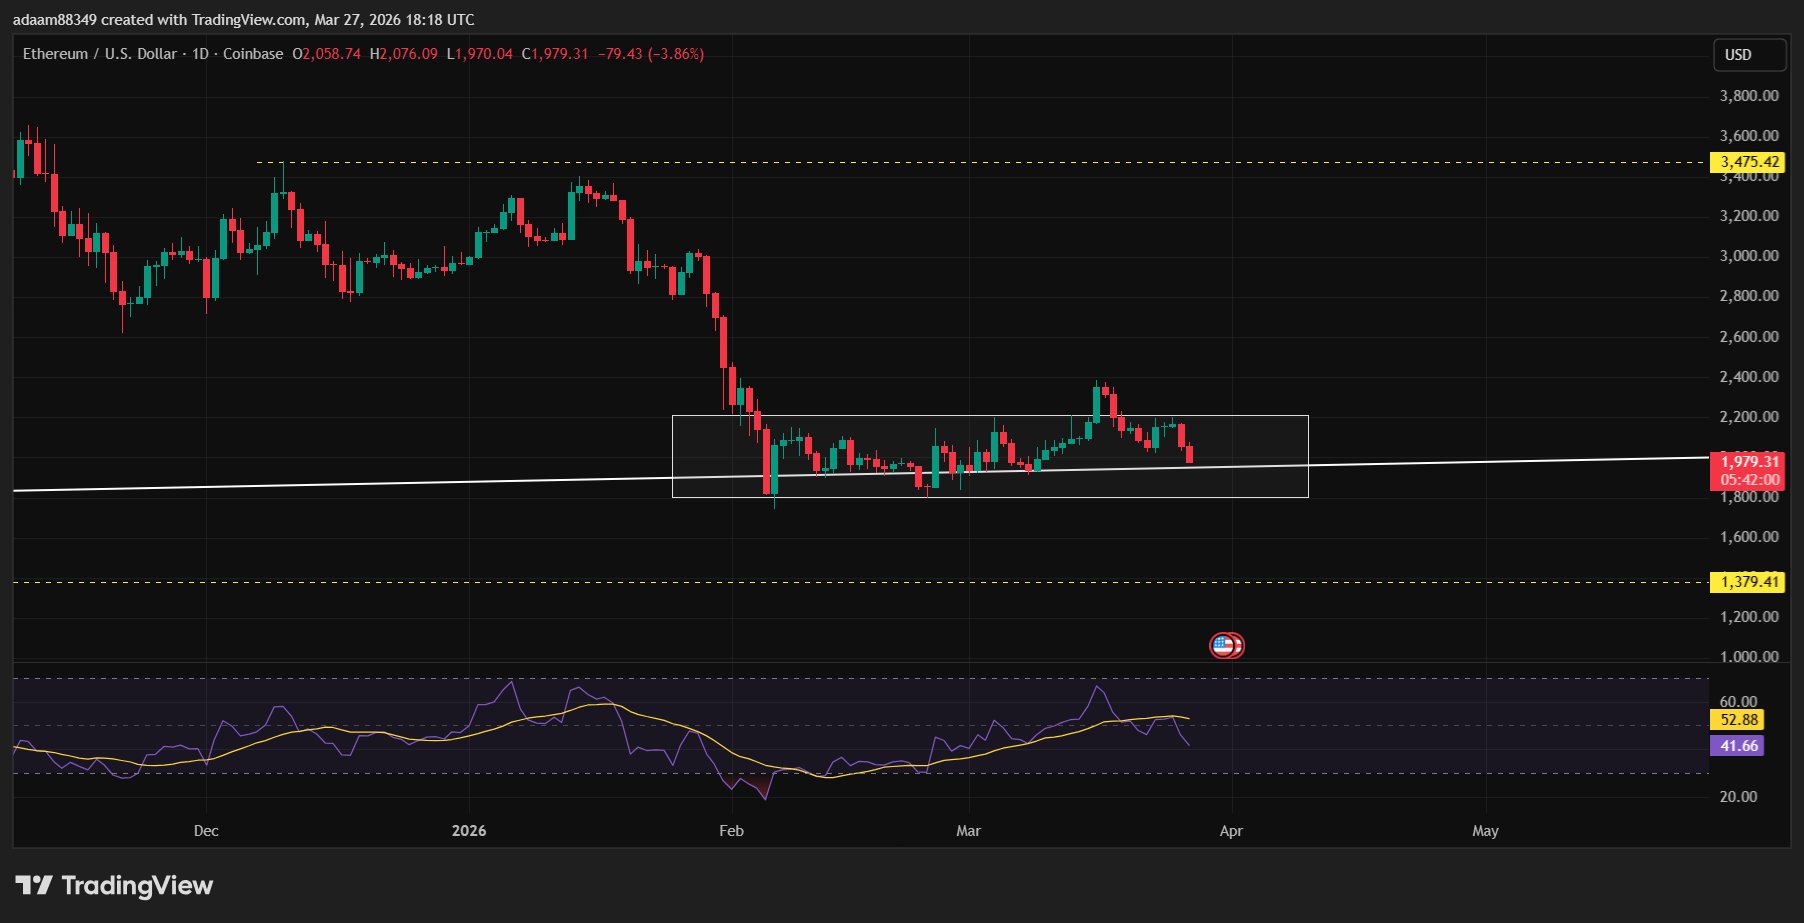1804x923 pixels.
Task: Click the 3,600.00 price axis label
Action: (1749, 136)
